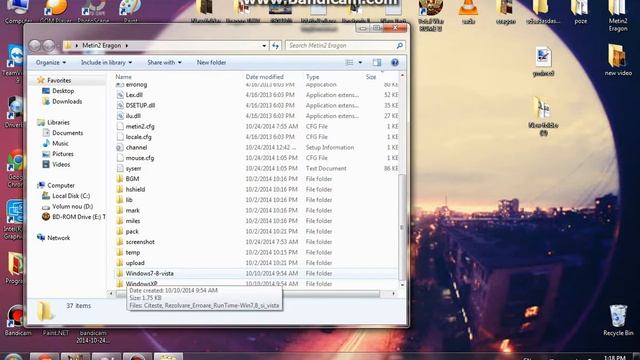This screenshot has height=360, width=640.
Task: Sort by the Name column header
Action: click(123, 77)
